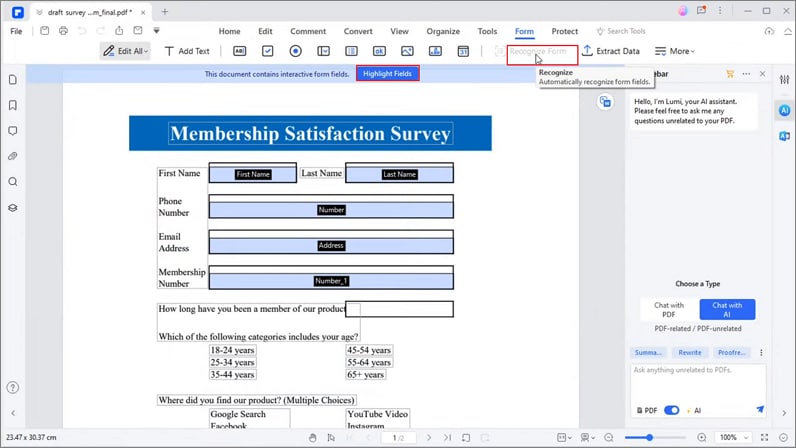Click the Extract Data button
The width and height of the screenshot is (796, 448).
(611, 51)
